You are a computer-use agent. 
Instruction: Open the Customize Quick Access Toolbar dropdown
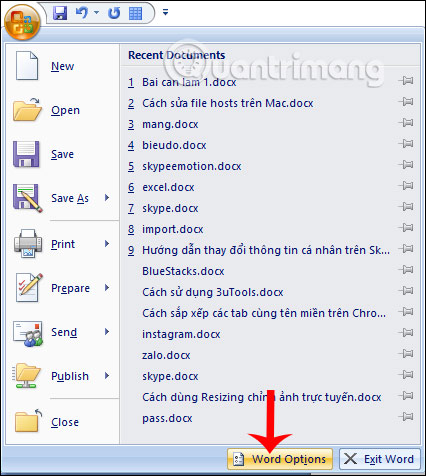pos(165,12)
